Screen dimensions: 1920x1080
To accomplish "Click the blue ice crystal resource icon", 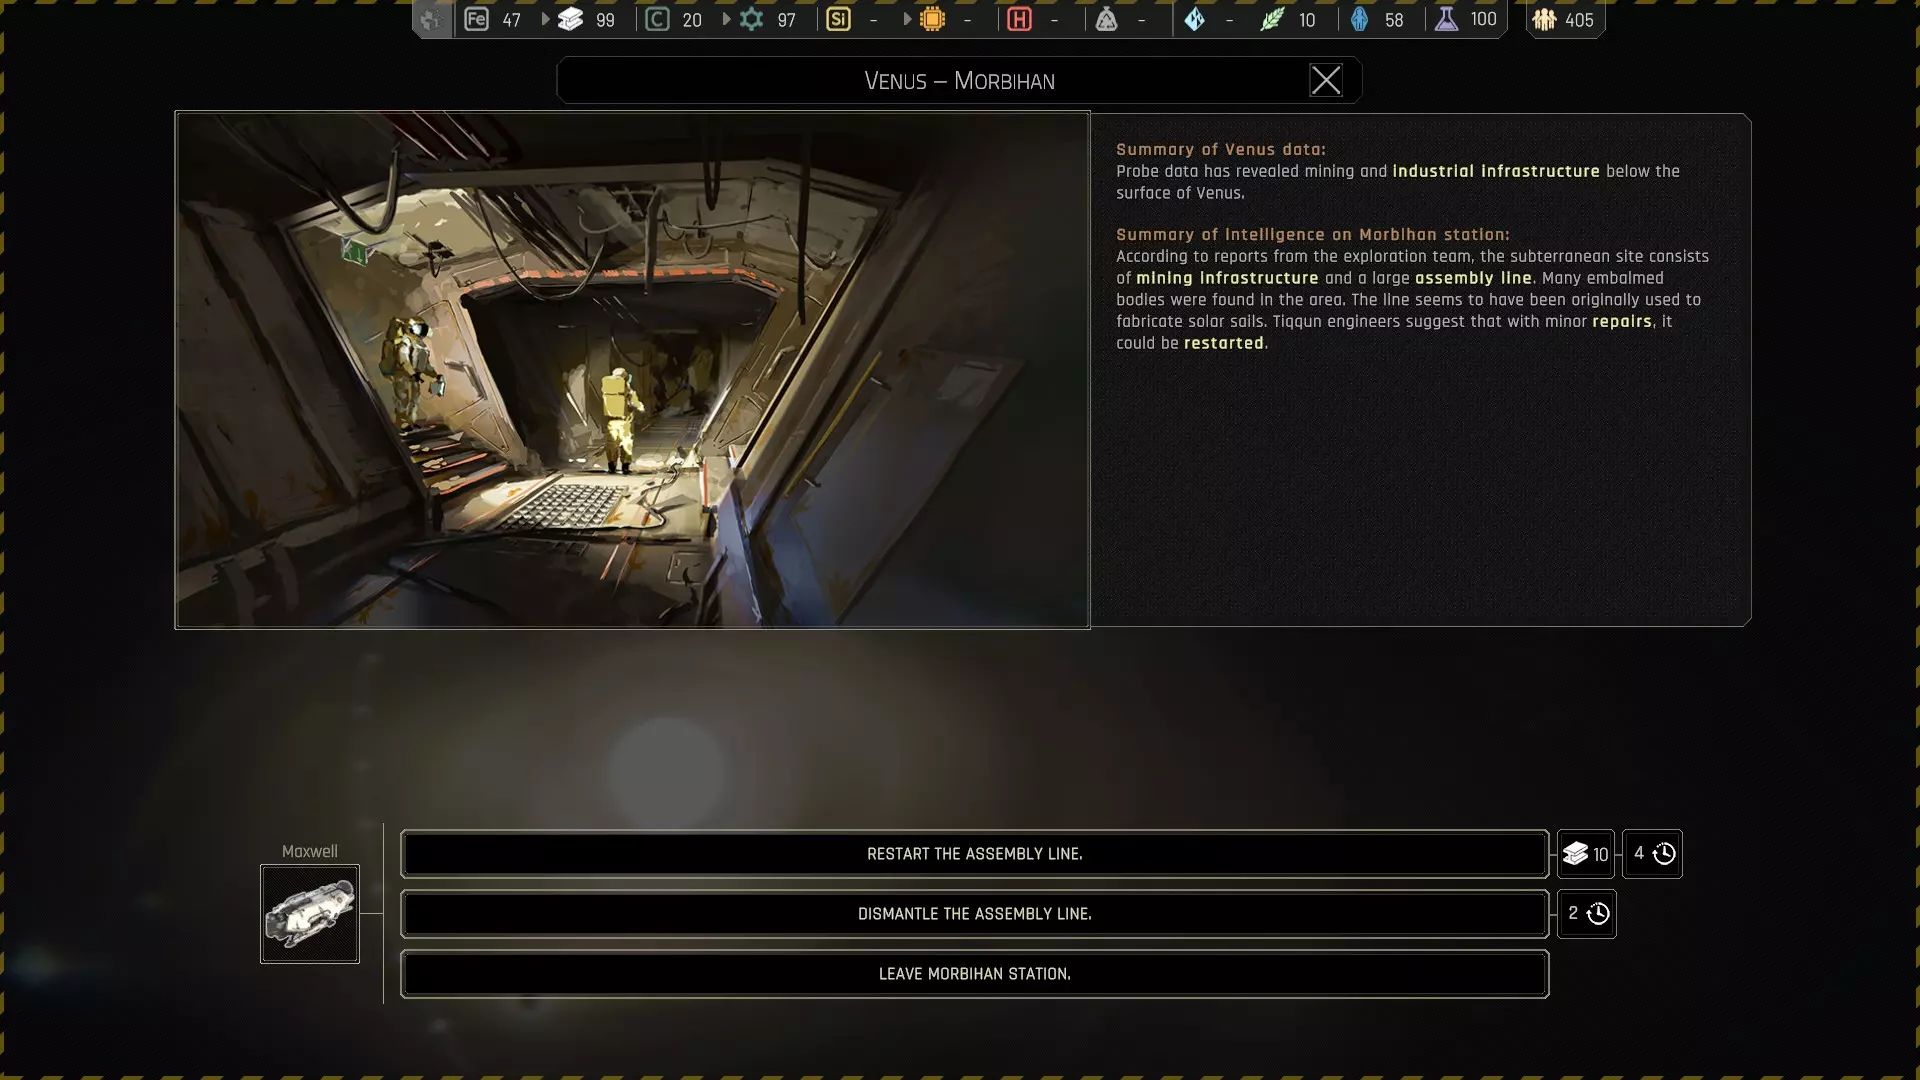I will (x=1194, y=19).
